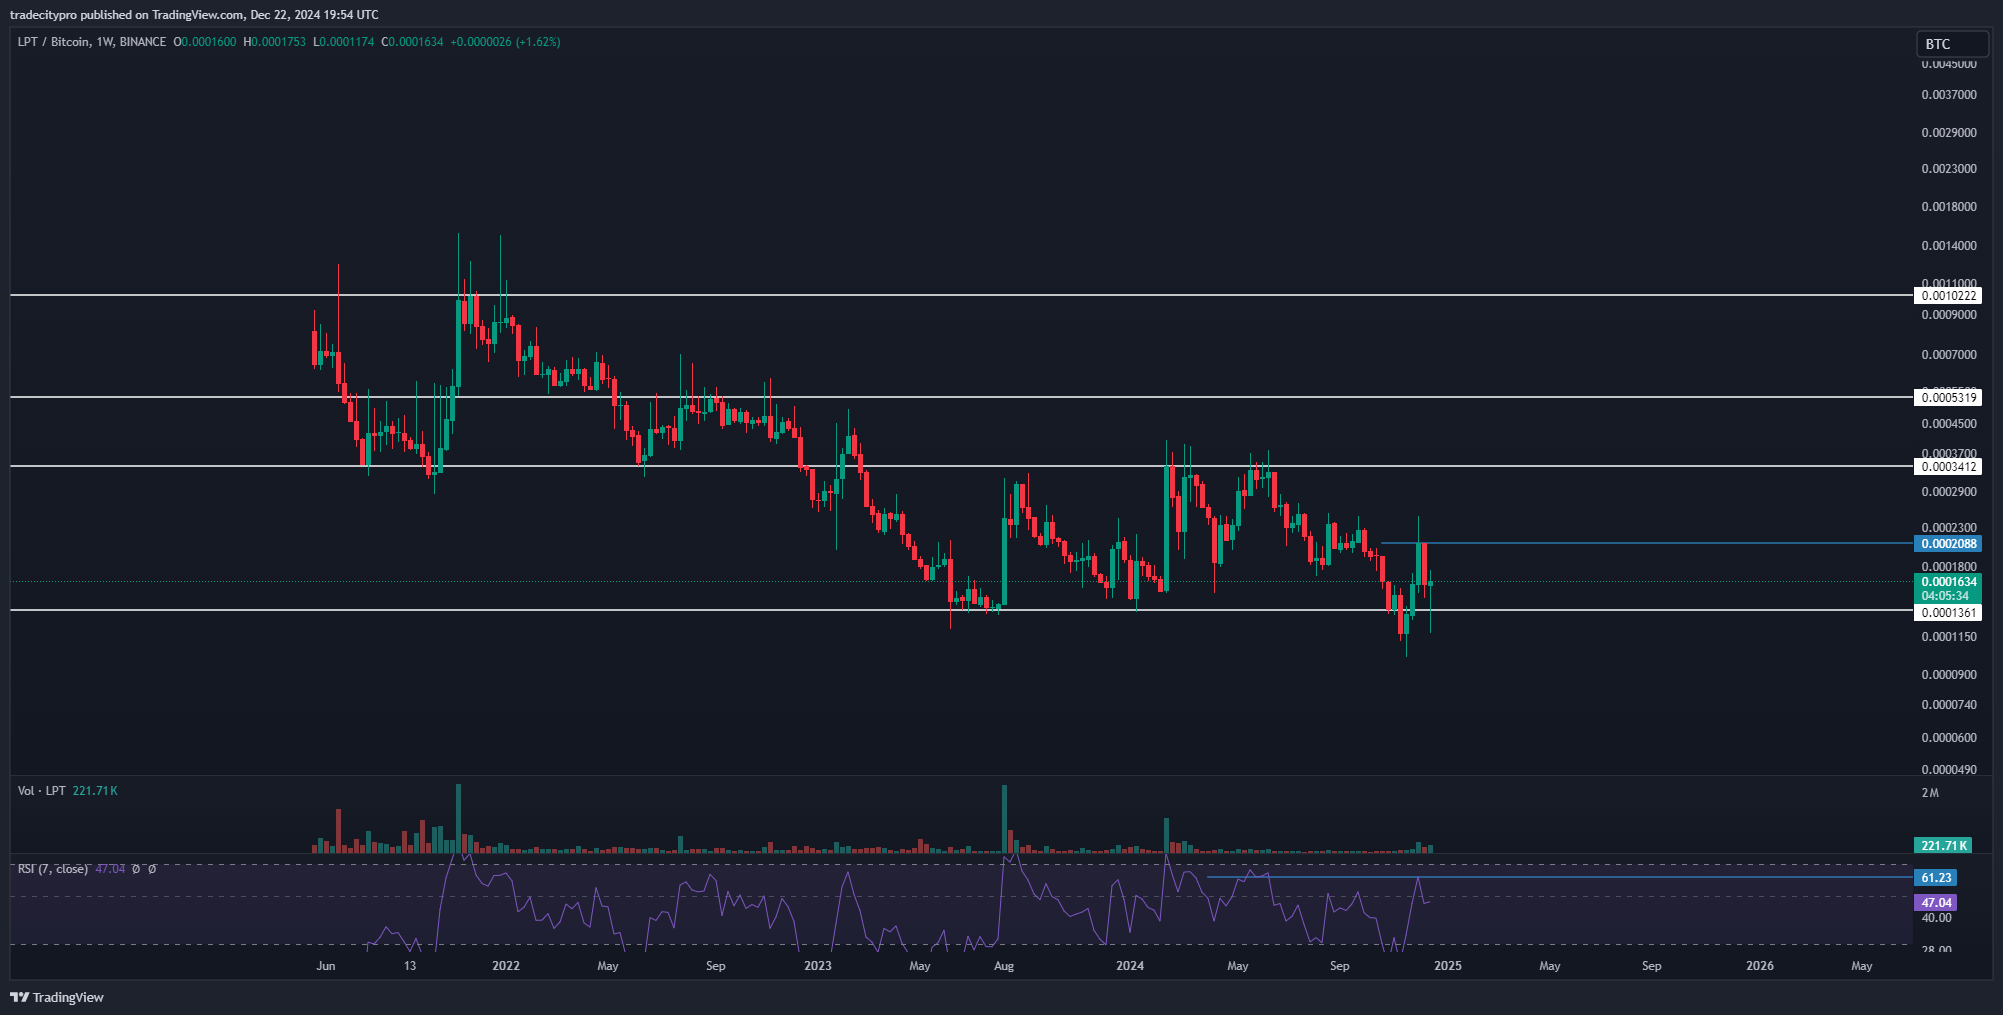The height and width of the screenshot is (1015, 2003).
Task: Click the 0.0001361 support line label
Action: [x=1948, y=613]
